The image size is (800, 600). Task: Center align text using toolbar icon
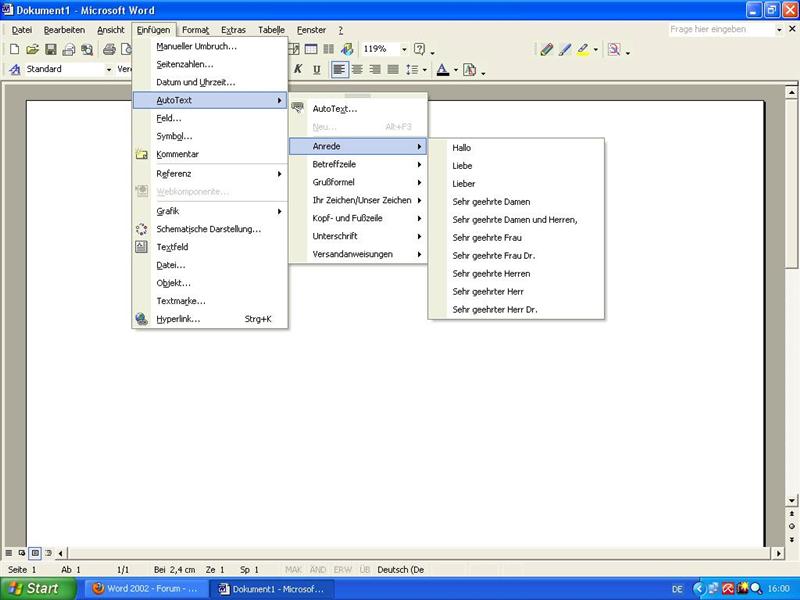357,70
